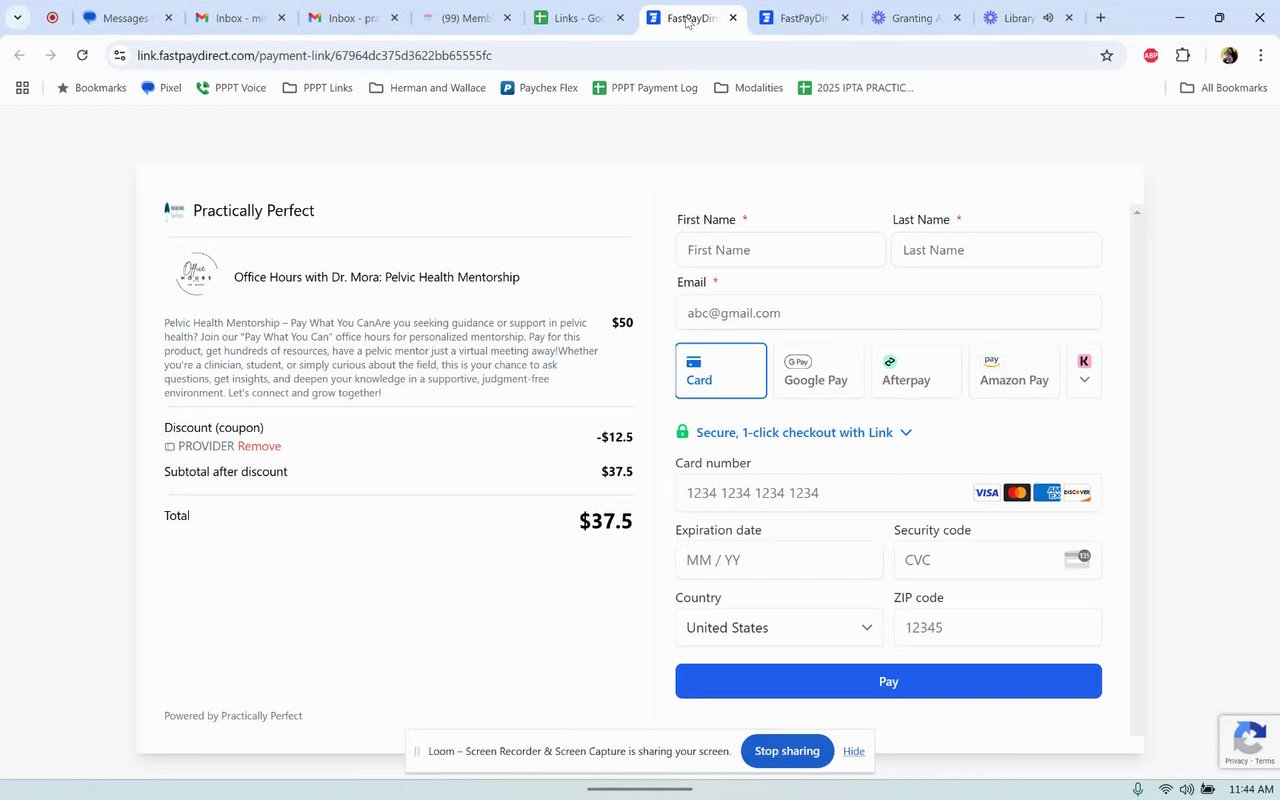The width and height of the screenshot is (1280, 800).
Task: Click the Expiration date field
Action: point(779,560)
